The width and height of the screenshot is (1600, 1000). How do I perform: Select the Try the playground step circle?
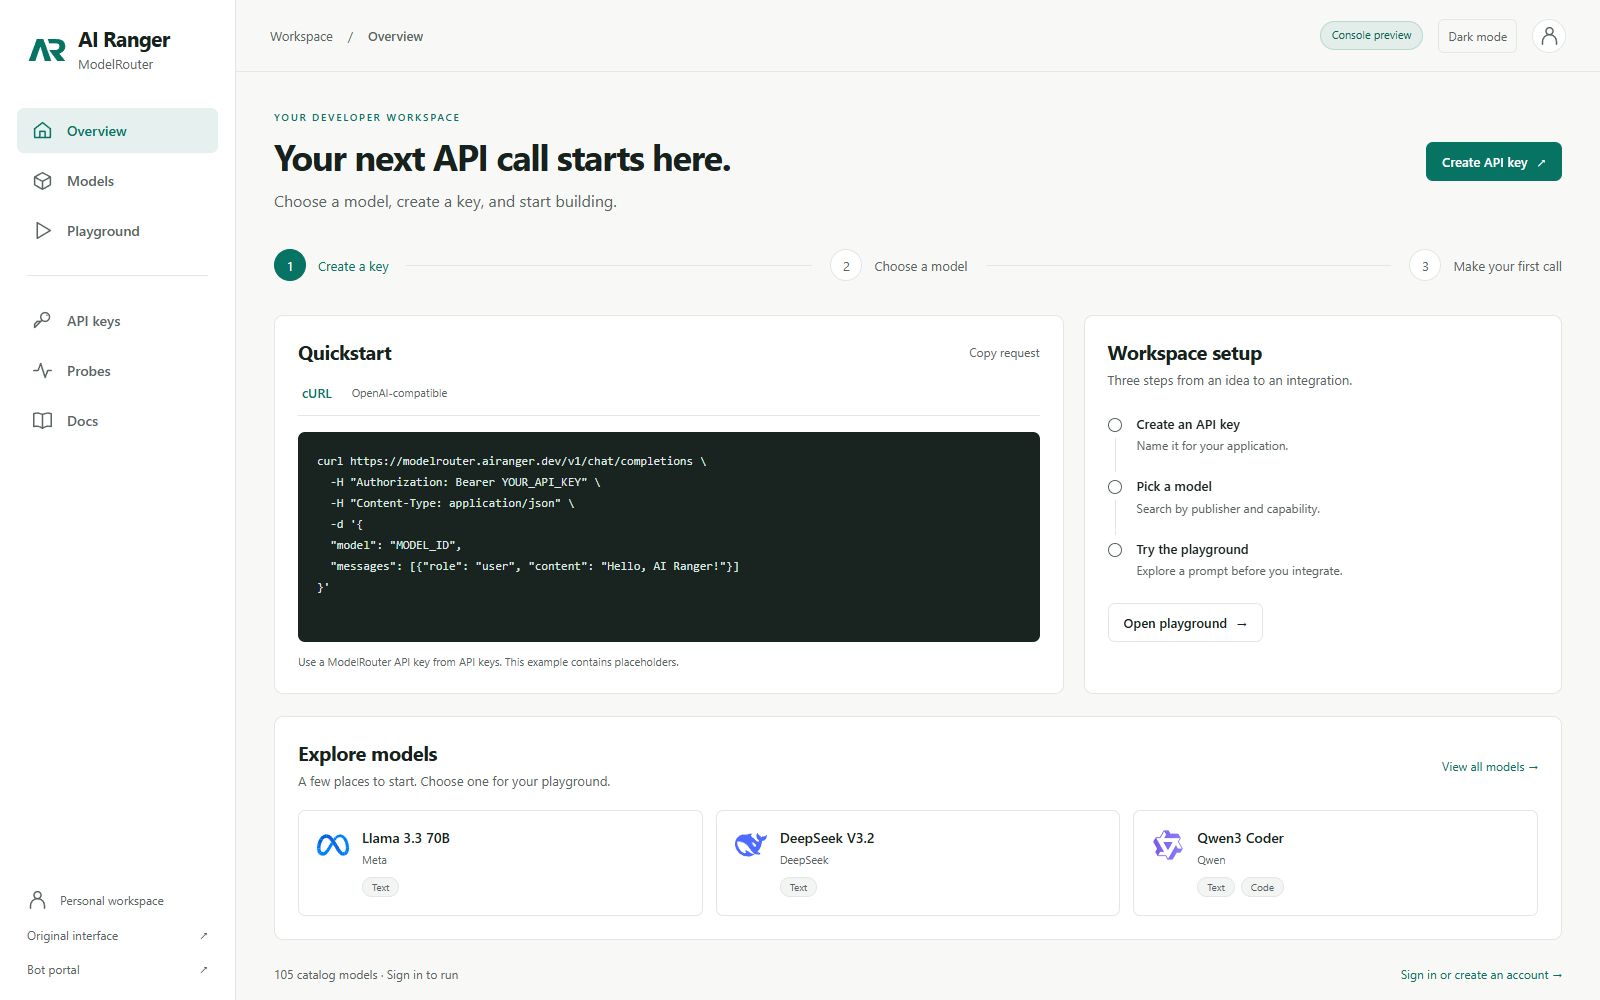tap(1115, 550)
